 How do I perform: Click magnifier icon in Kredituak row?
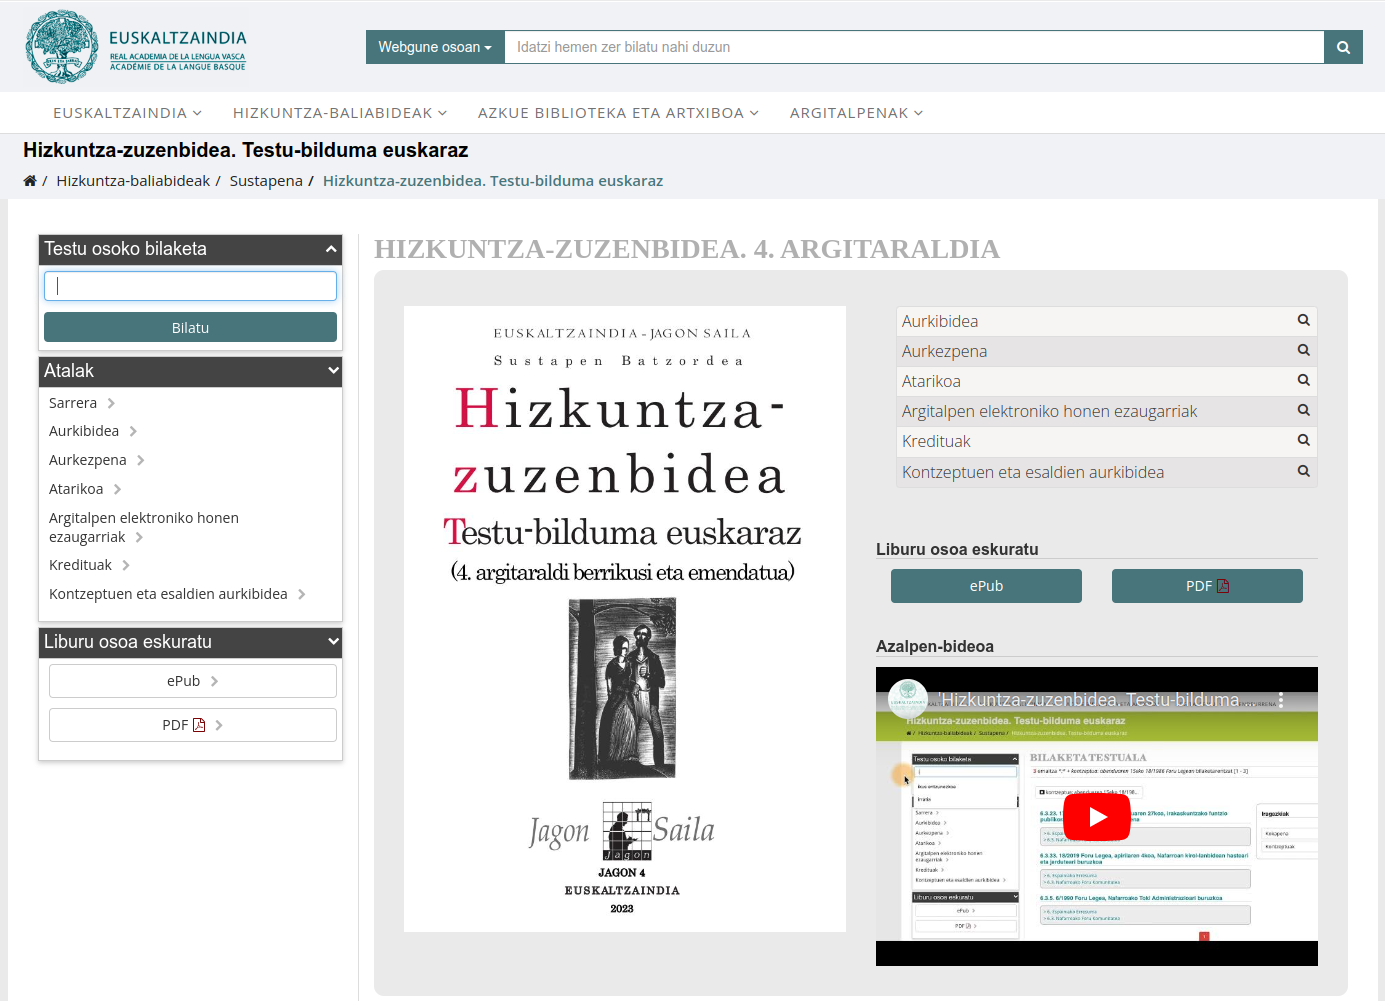tap(1303, 440)
